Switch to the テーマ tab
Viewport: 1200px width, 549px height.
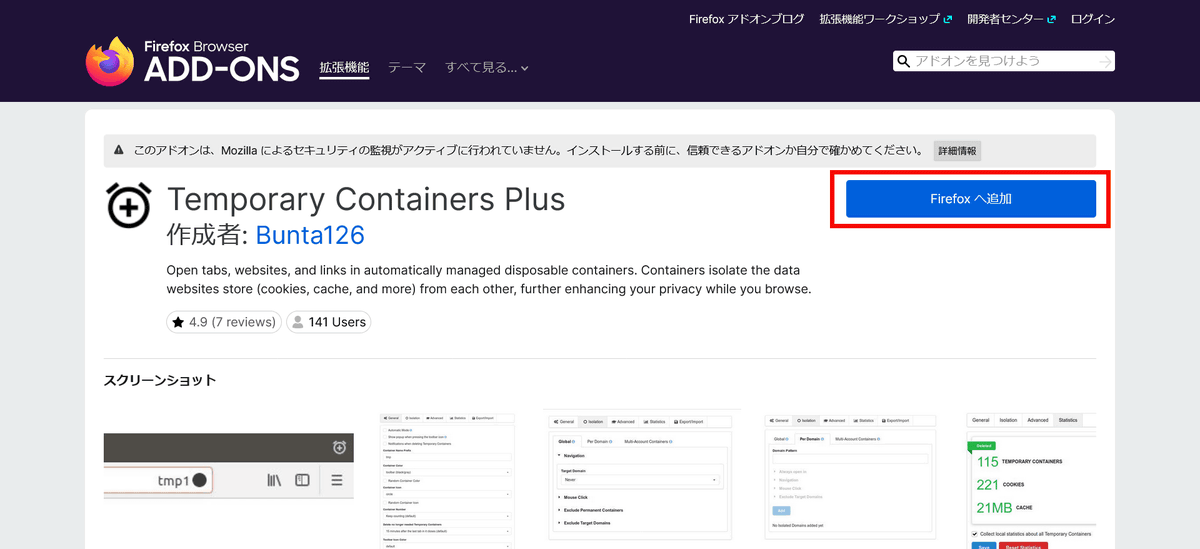click(x=407, y=68)
